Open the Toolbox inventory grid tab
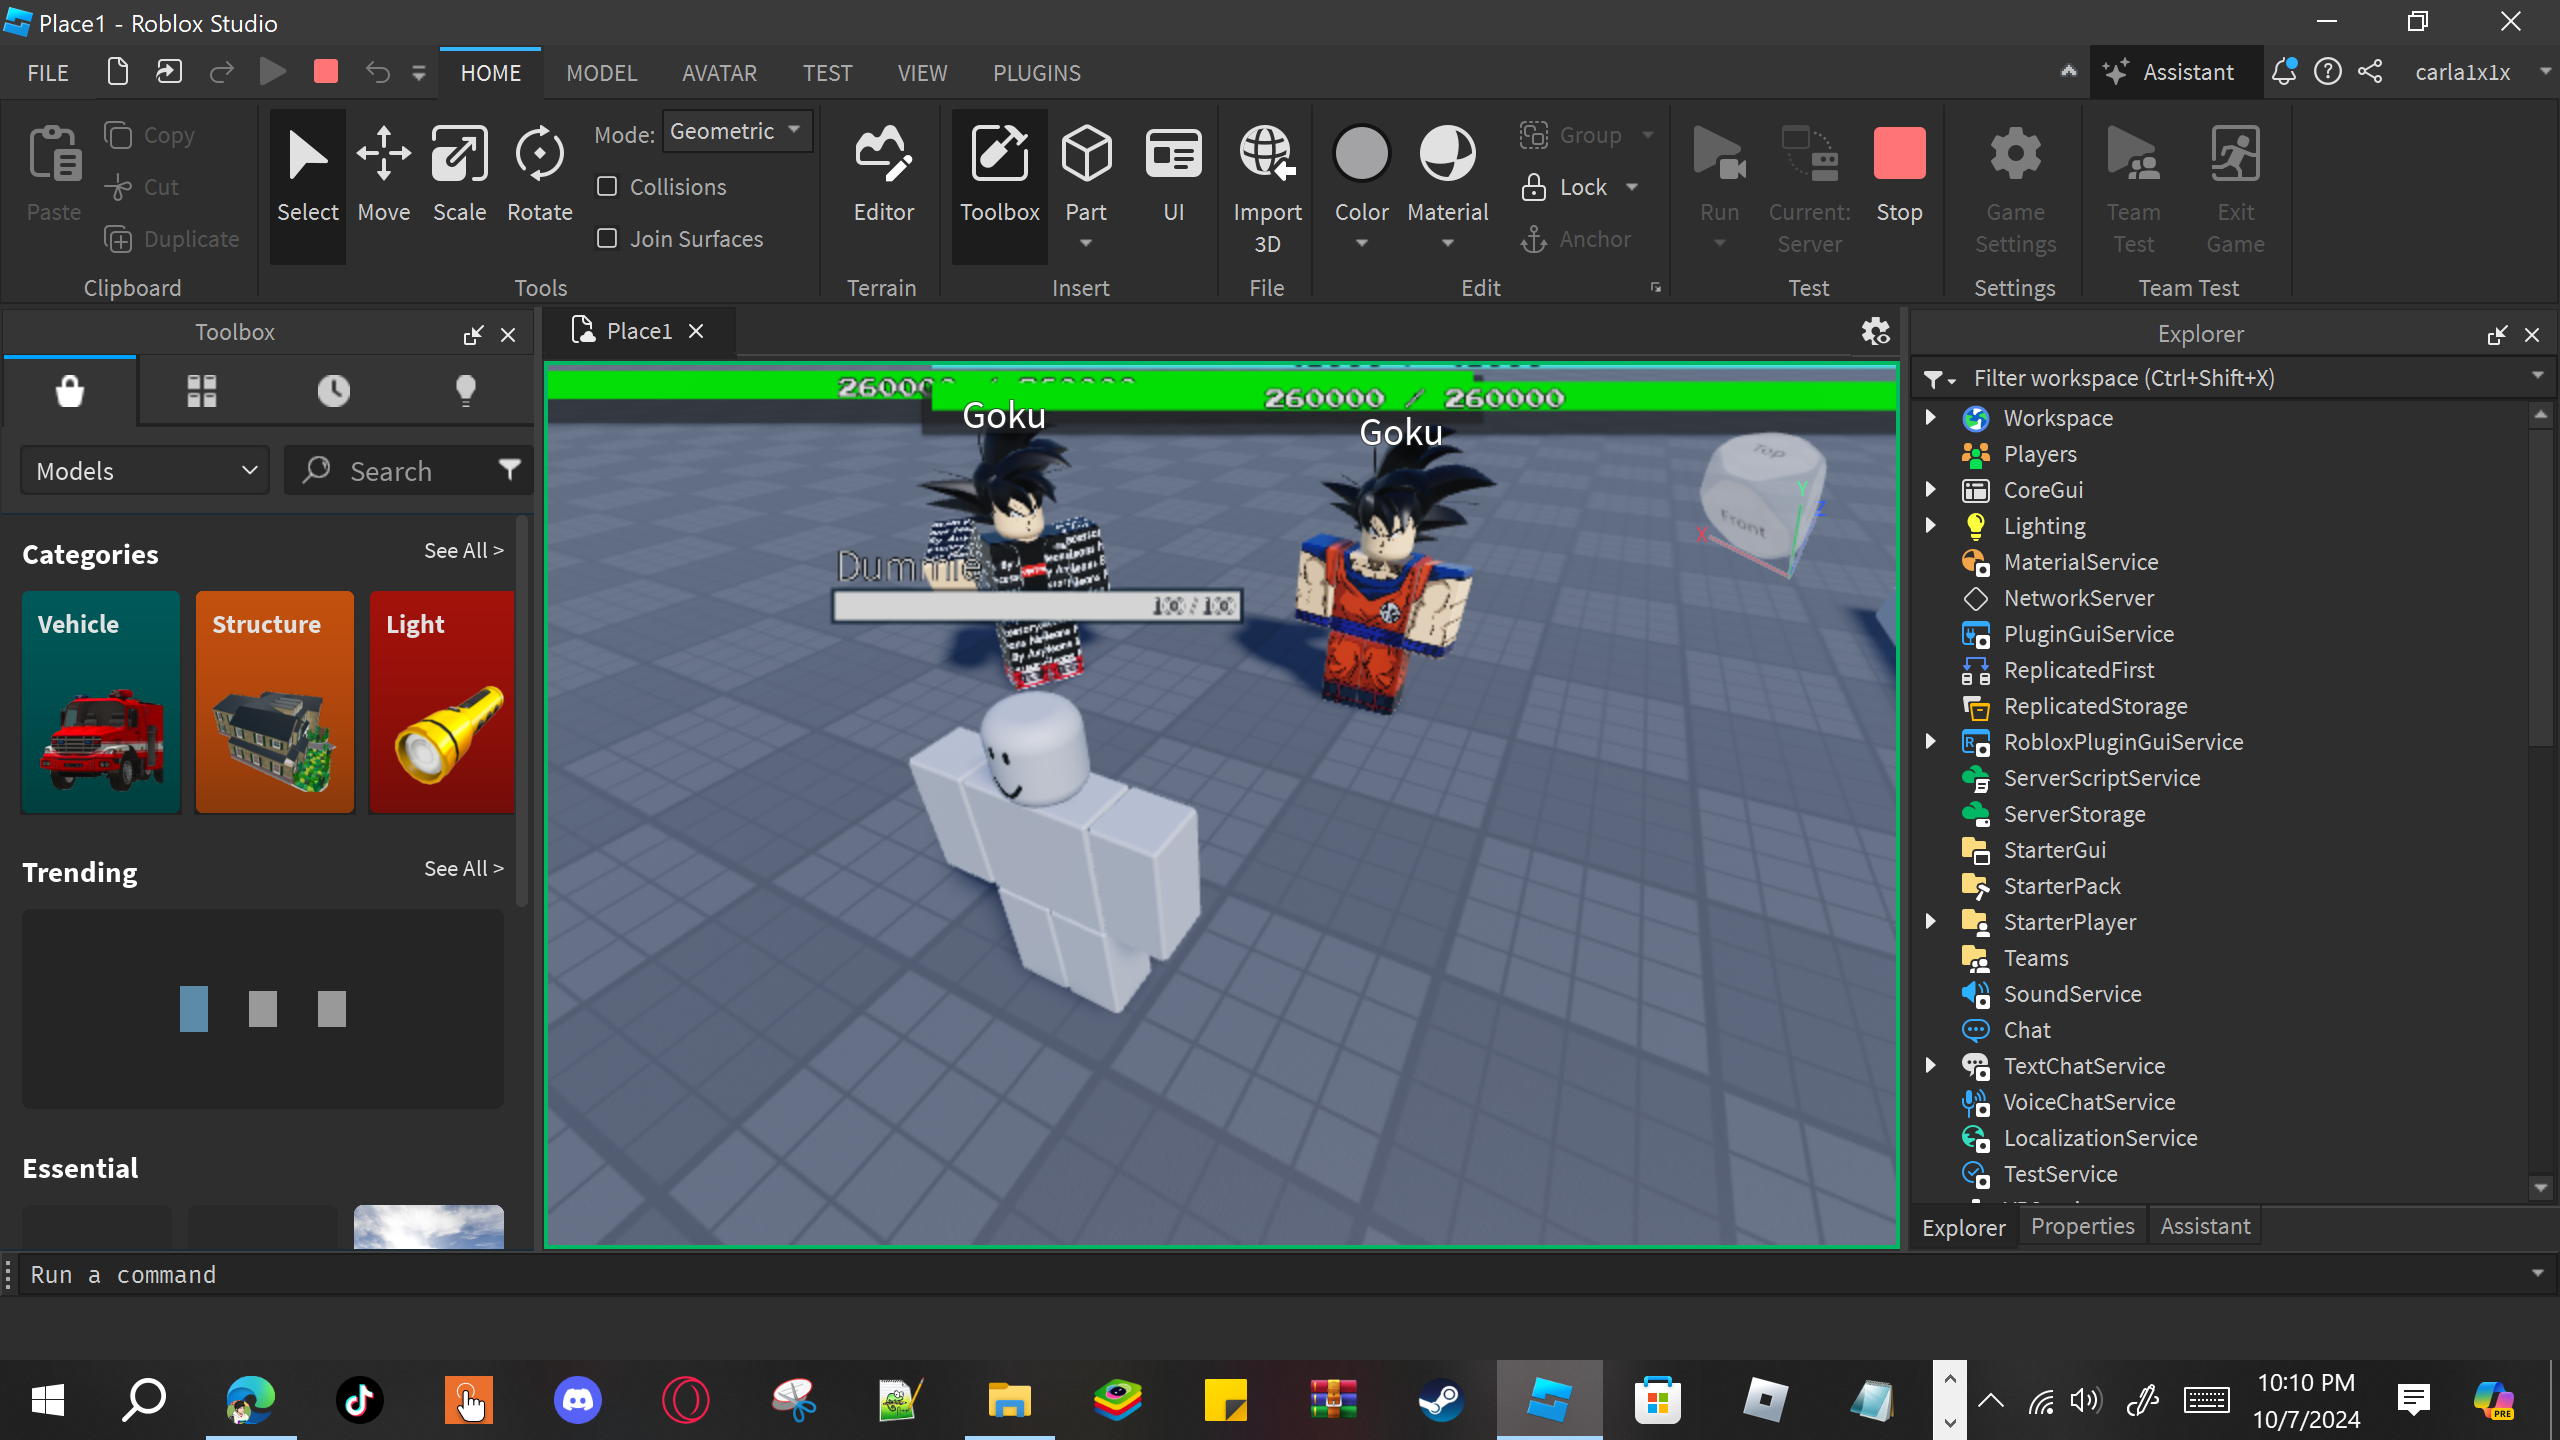 tap(202, 391)
